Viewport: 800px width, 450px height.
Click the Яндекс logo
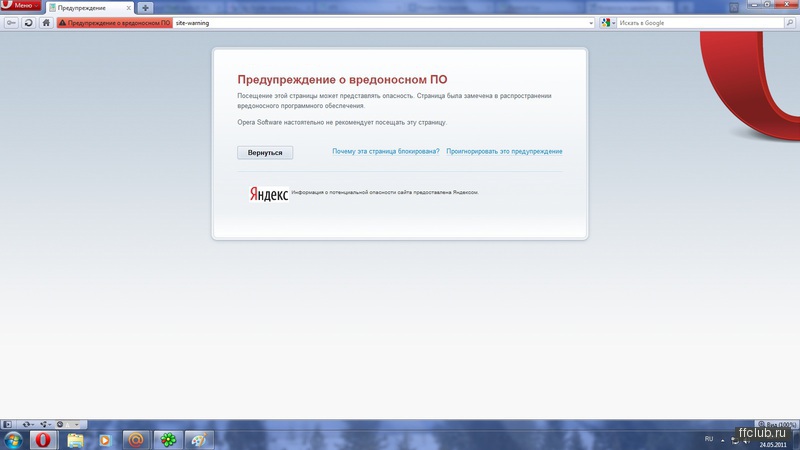[269, 194]
